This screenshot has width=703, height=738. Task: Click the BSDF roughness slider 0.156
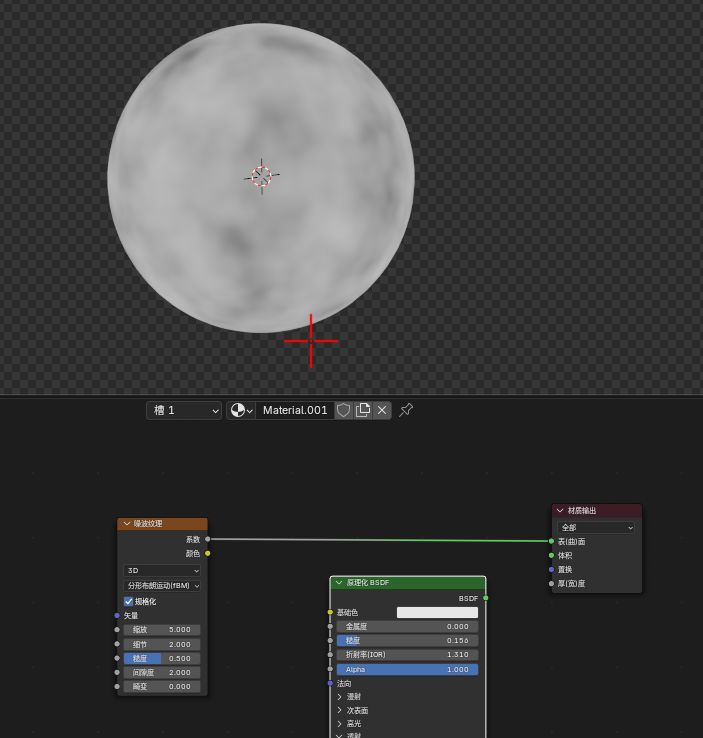[407, 641]
